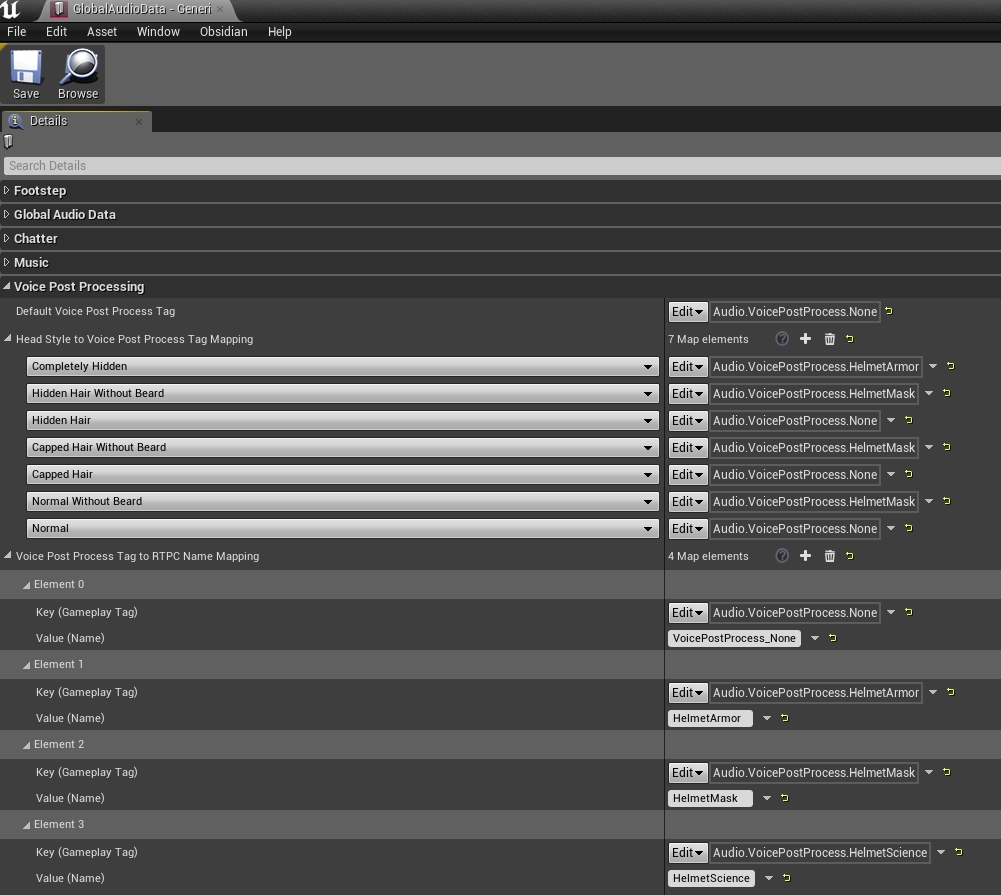Edit the Default Voice Post Process Tag
This screenshot has width=1001, height=895.
click(688, 312)
